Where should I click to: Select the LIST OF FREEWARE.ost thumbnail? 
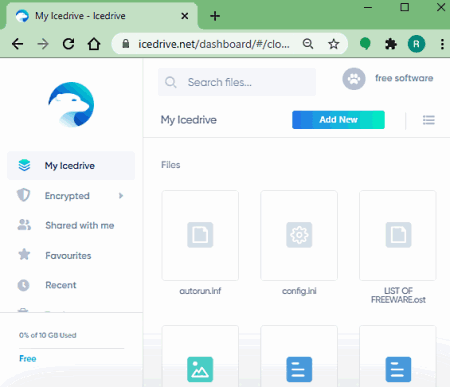(398, 235)
